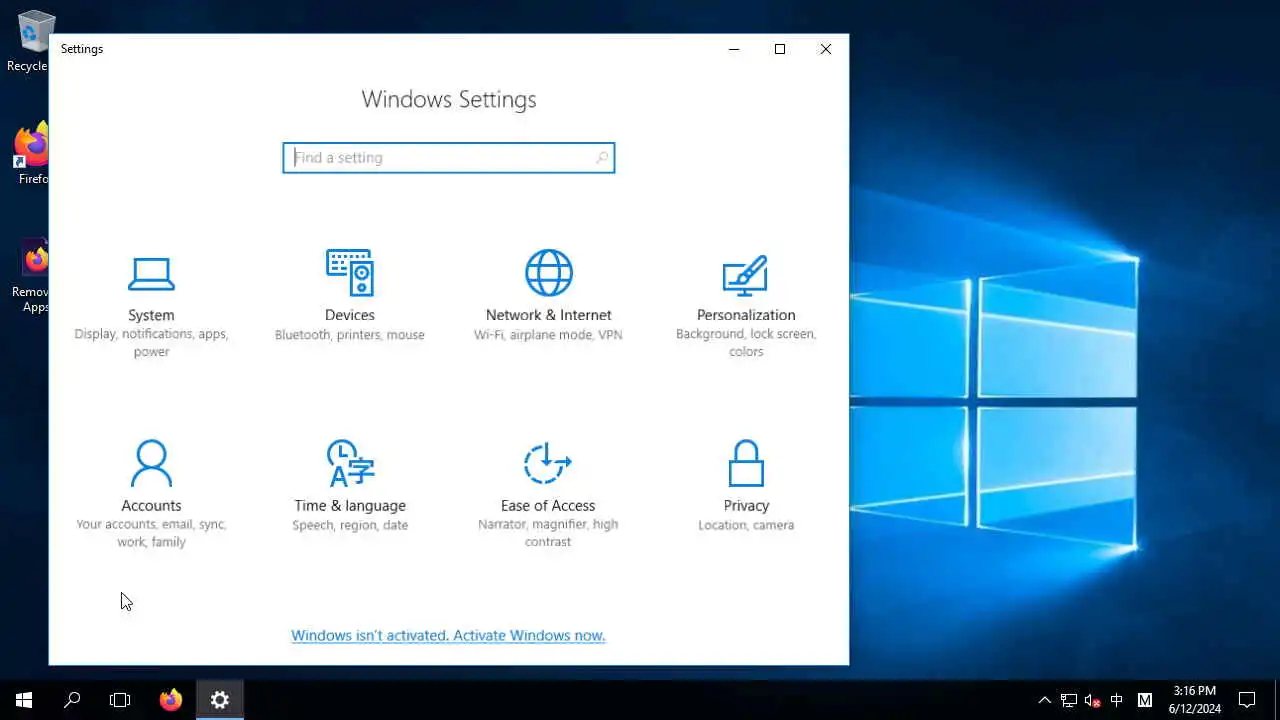Click 'Bluetooth, printers, mouse' description
The height and width of the screenshot is (720, 1280).
[350, 335]
